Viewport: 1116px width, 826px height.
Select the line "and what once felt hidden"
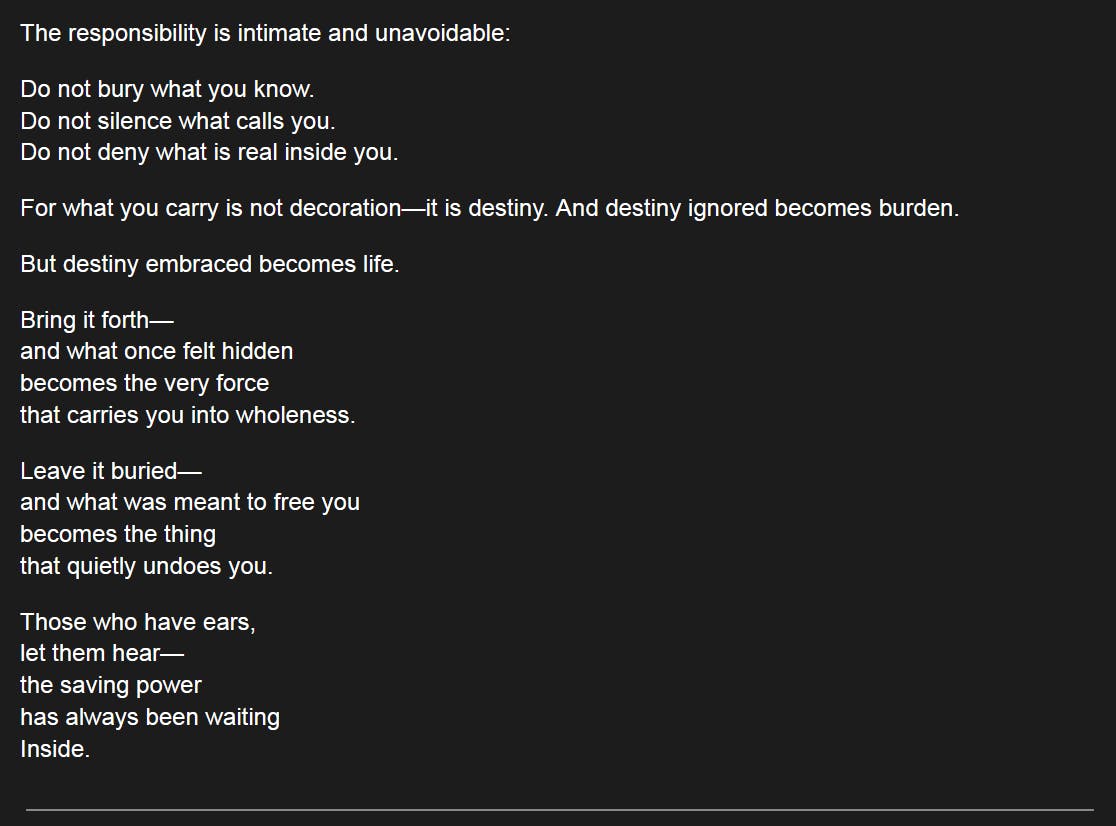click(157, 351)
